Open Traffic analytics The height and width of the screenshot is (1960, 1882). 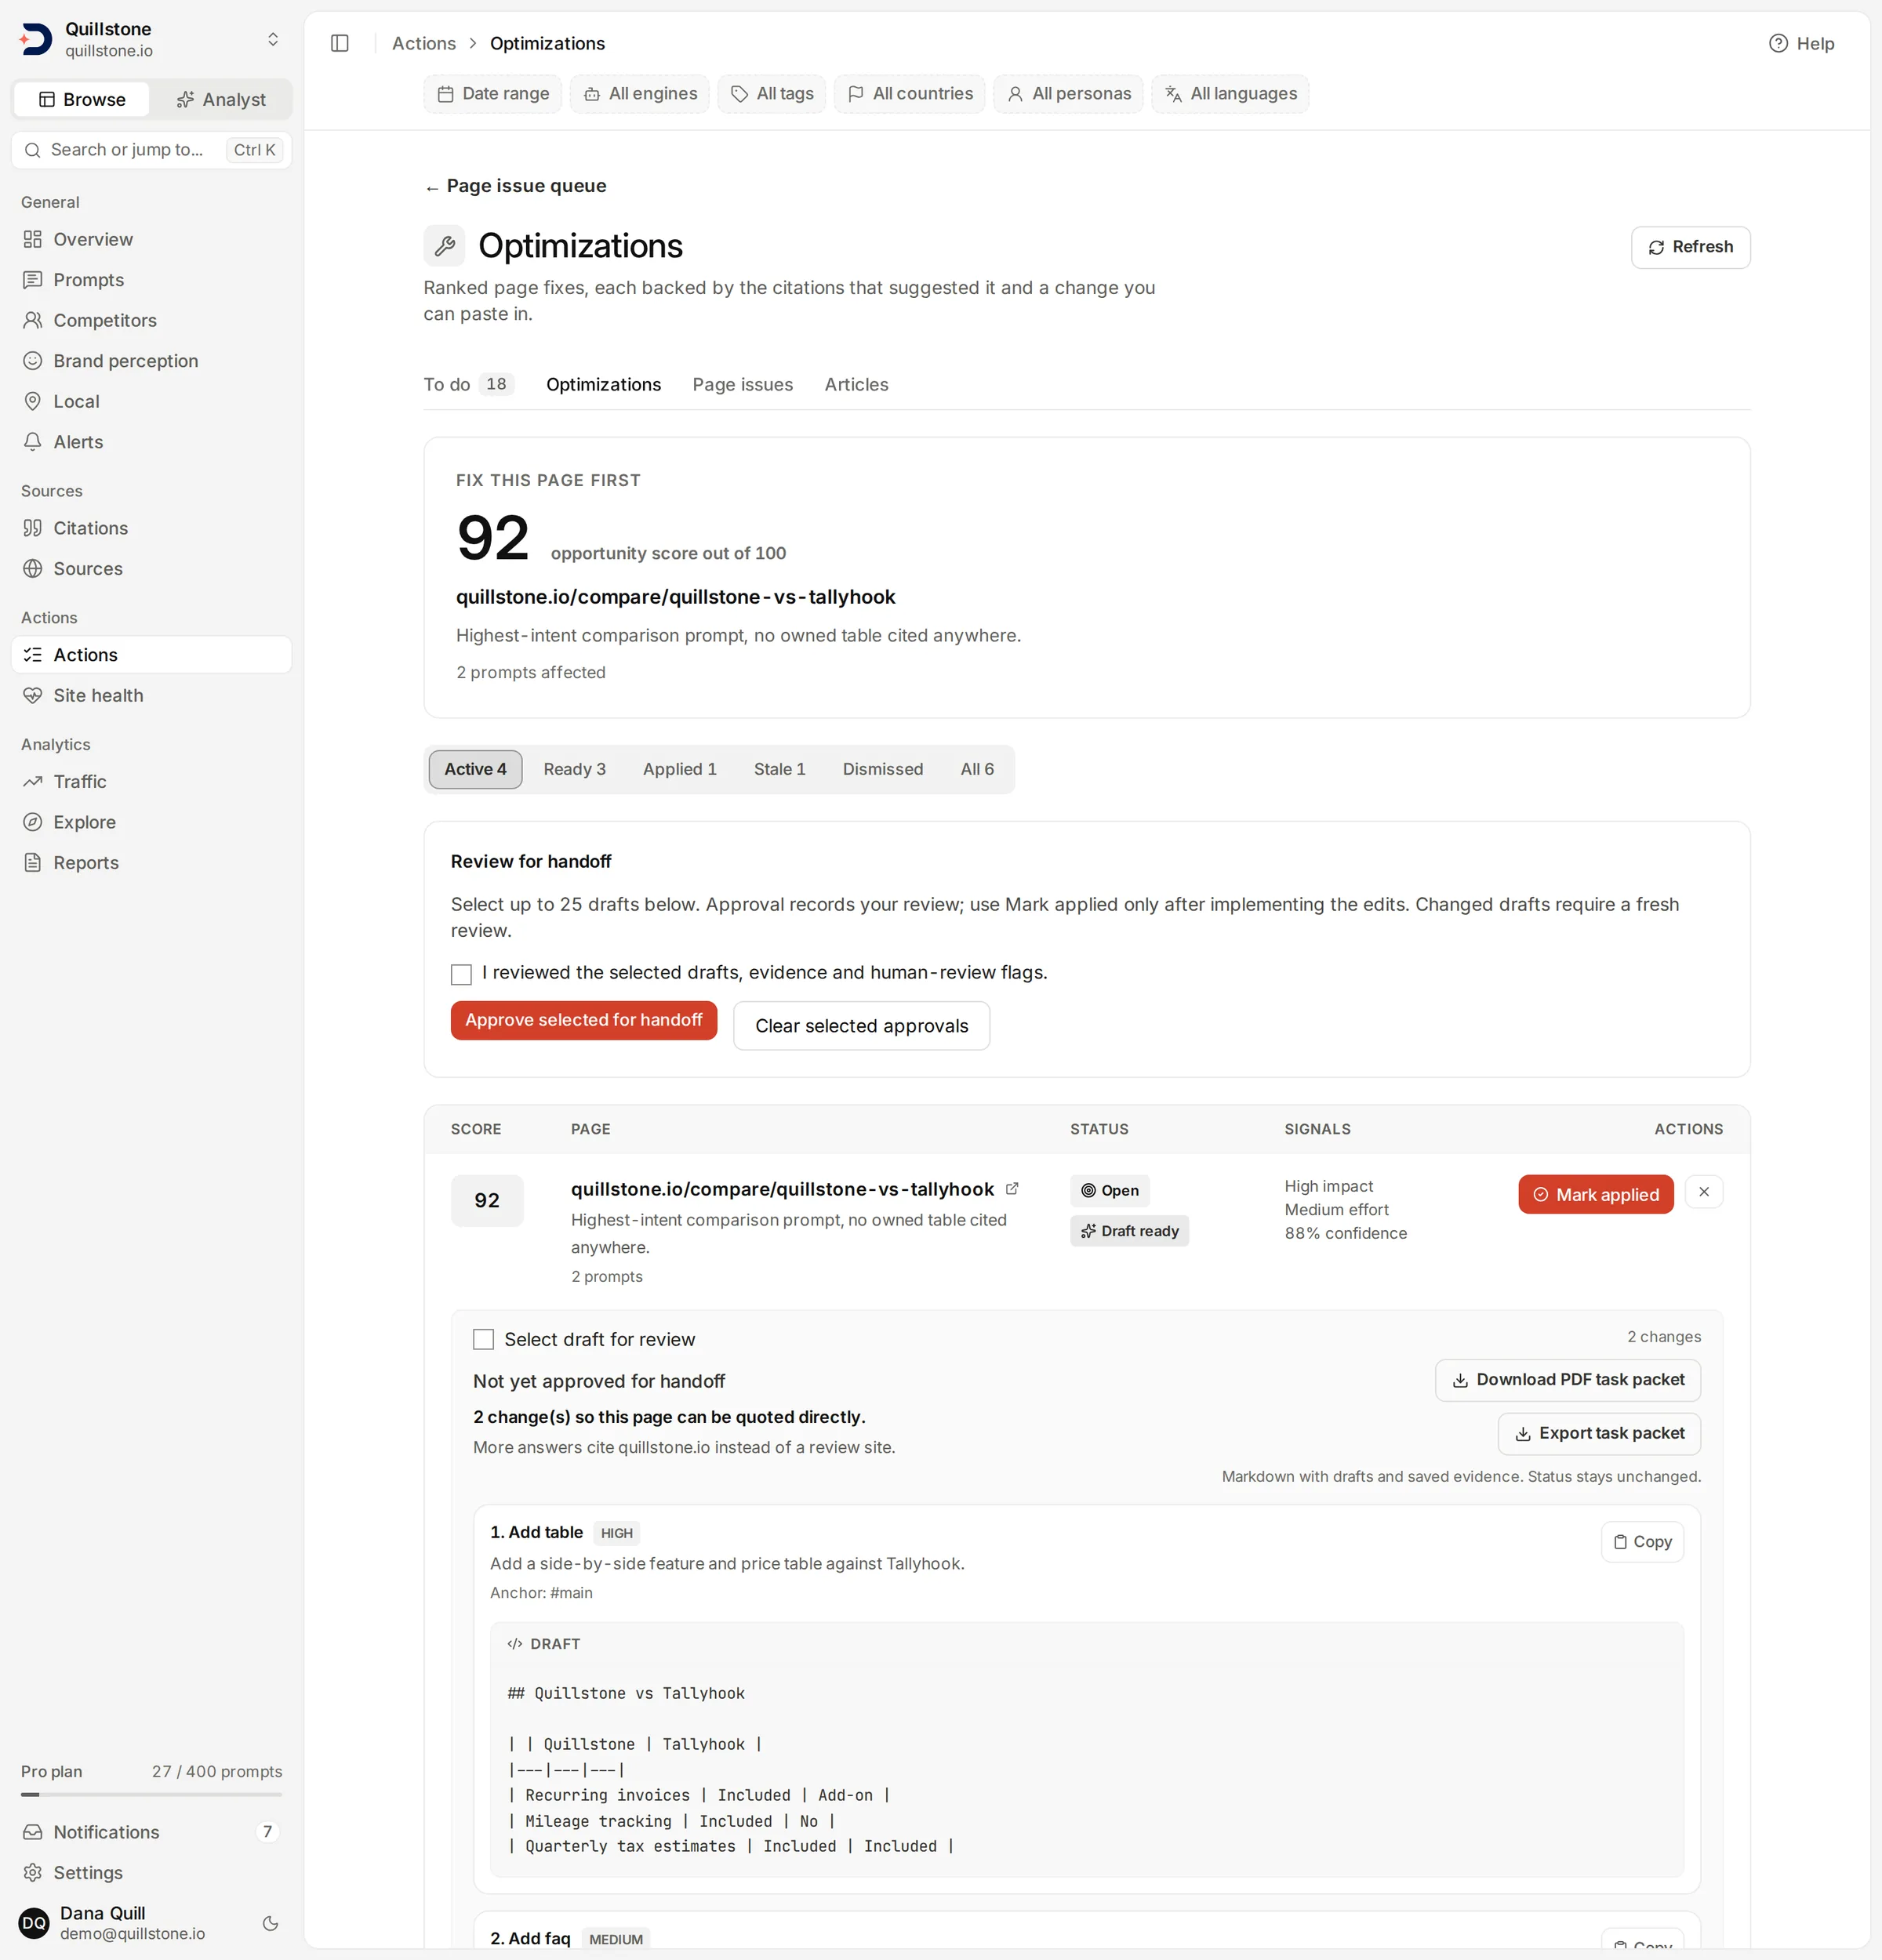(x=151, y=782)
